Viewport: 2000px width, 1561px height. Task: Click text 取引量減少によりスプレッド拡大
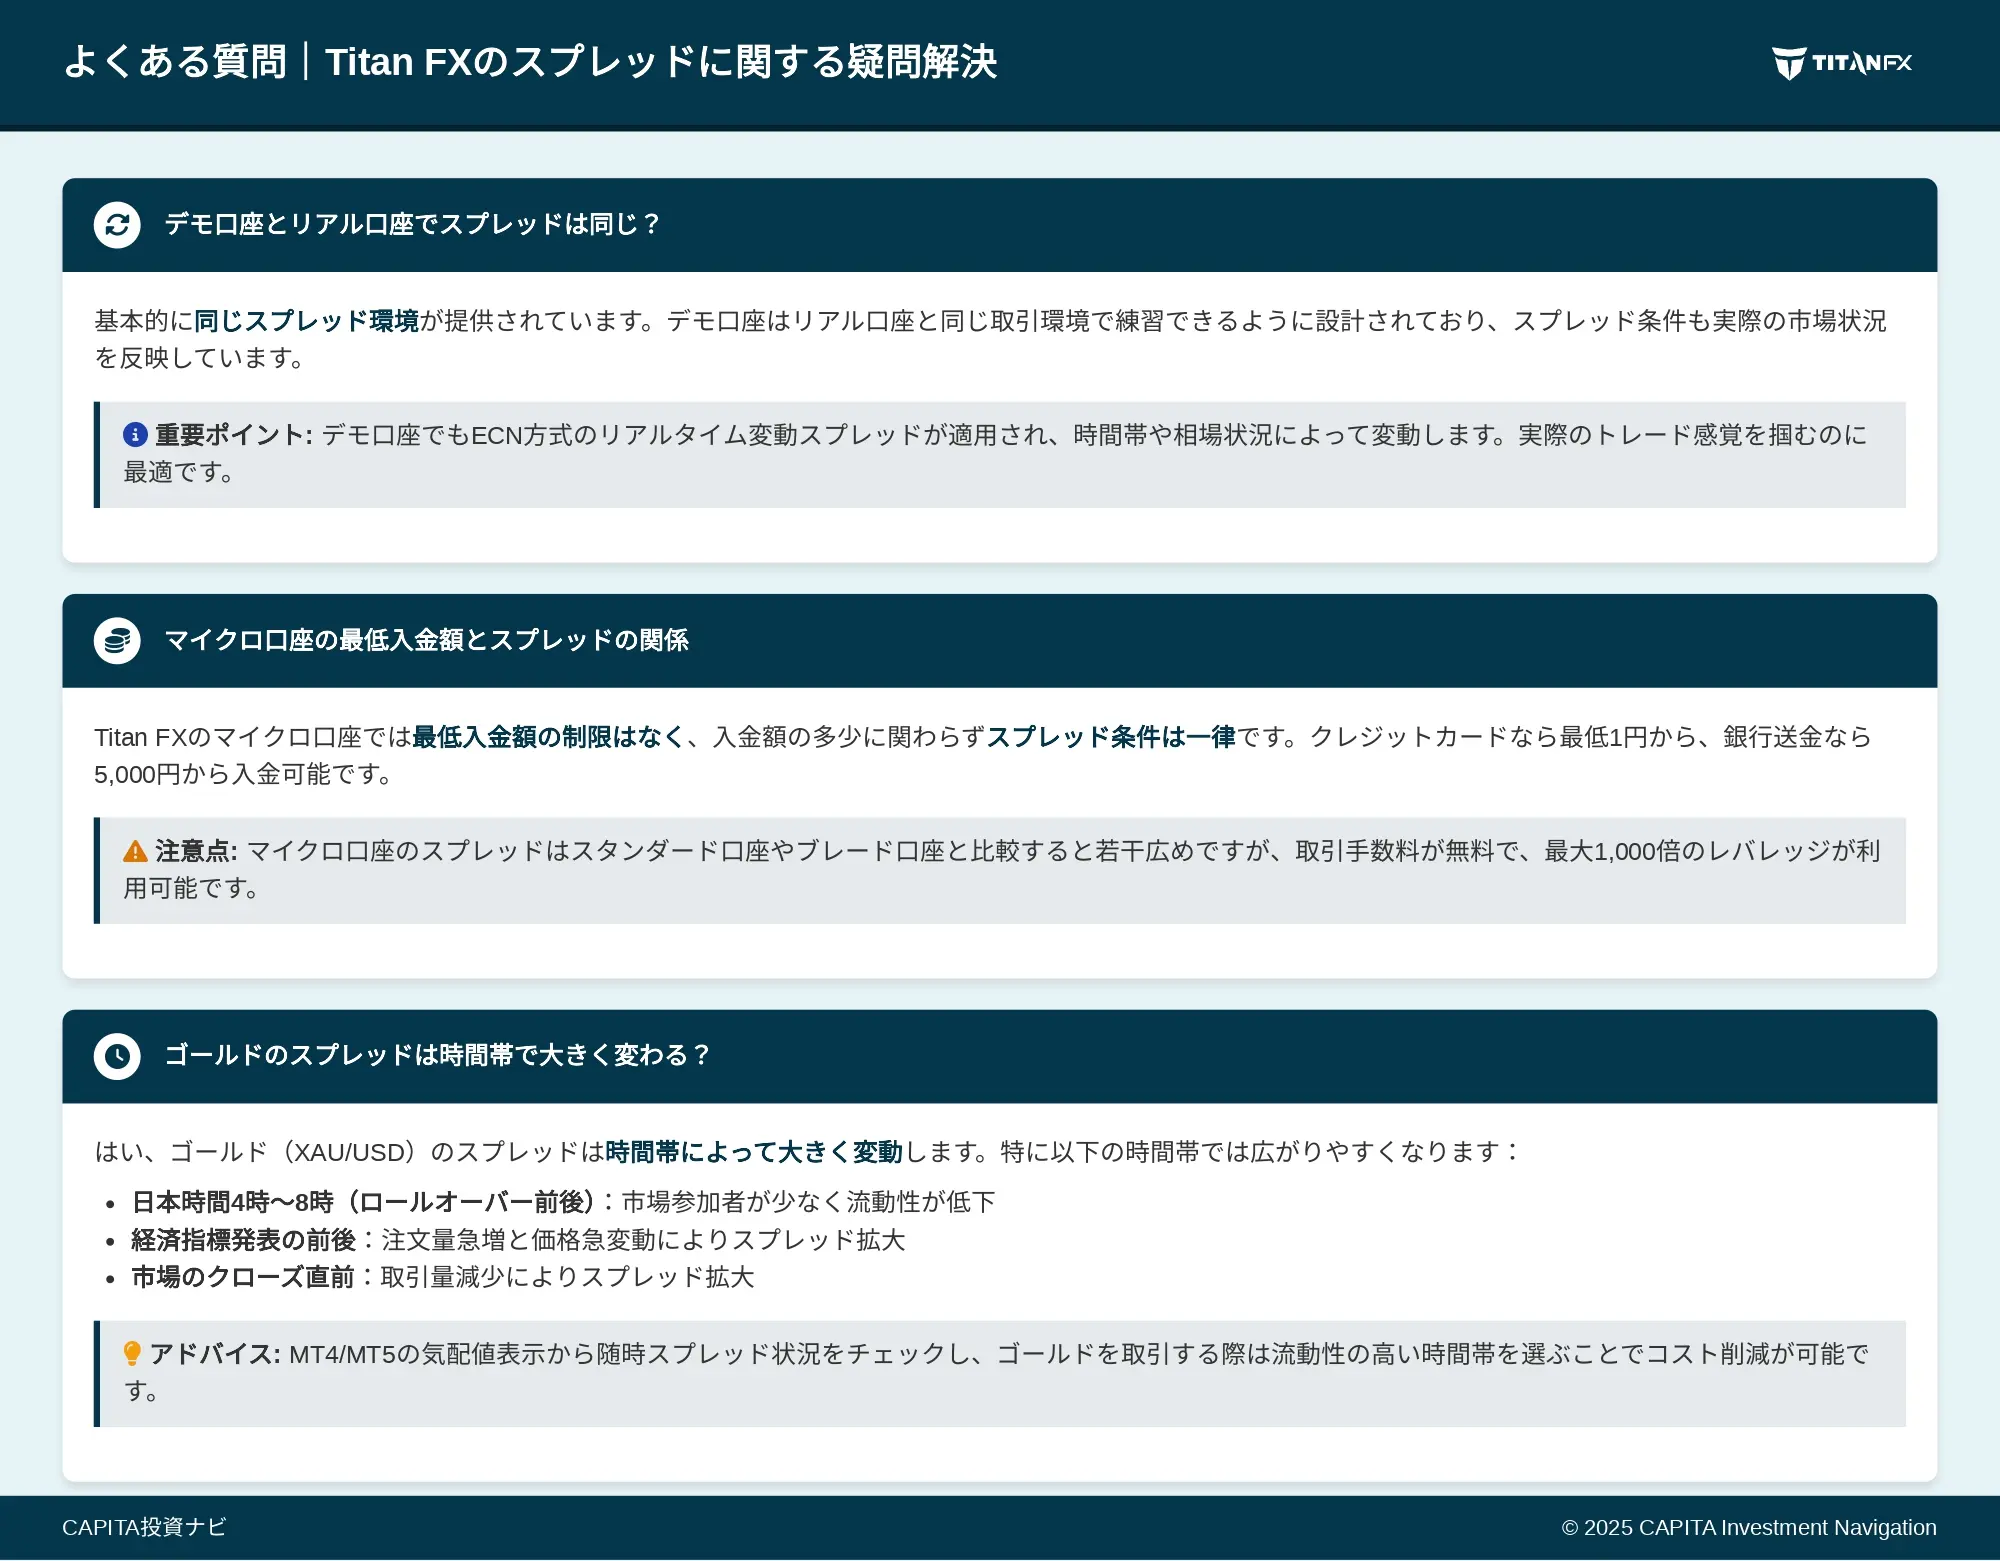coord(567,1277)
